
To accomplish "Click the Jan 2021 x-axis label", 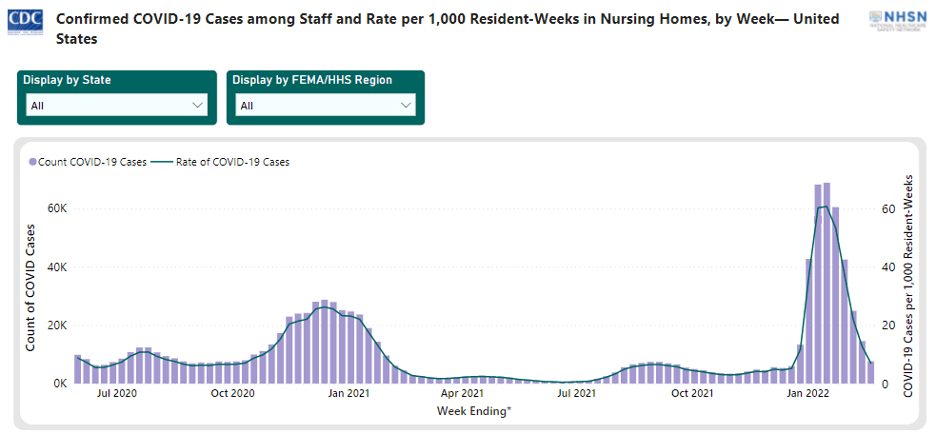I will coord(350,394).
